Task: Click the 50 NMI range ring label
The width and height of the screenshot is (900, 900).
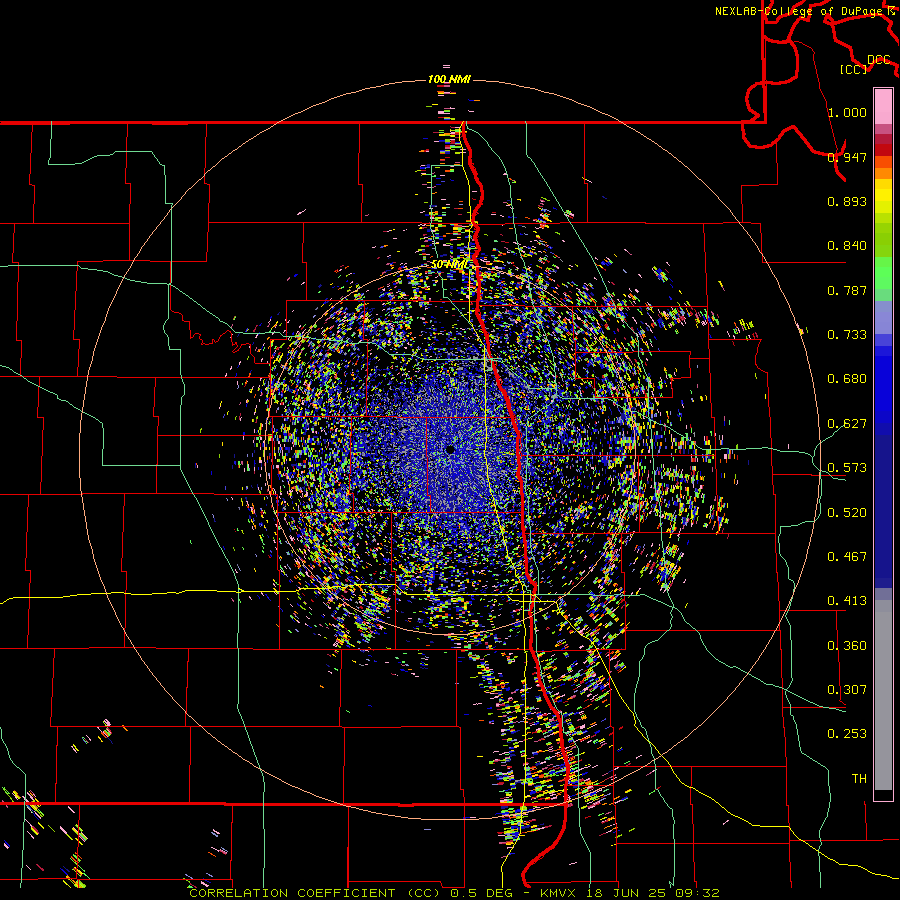Action: pos(450,265)
